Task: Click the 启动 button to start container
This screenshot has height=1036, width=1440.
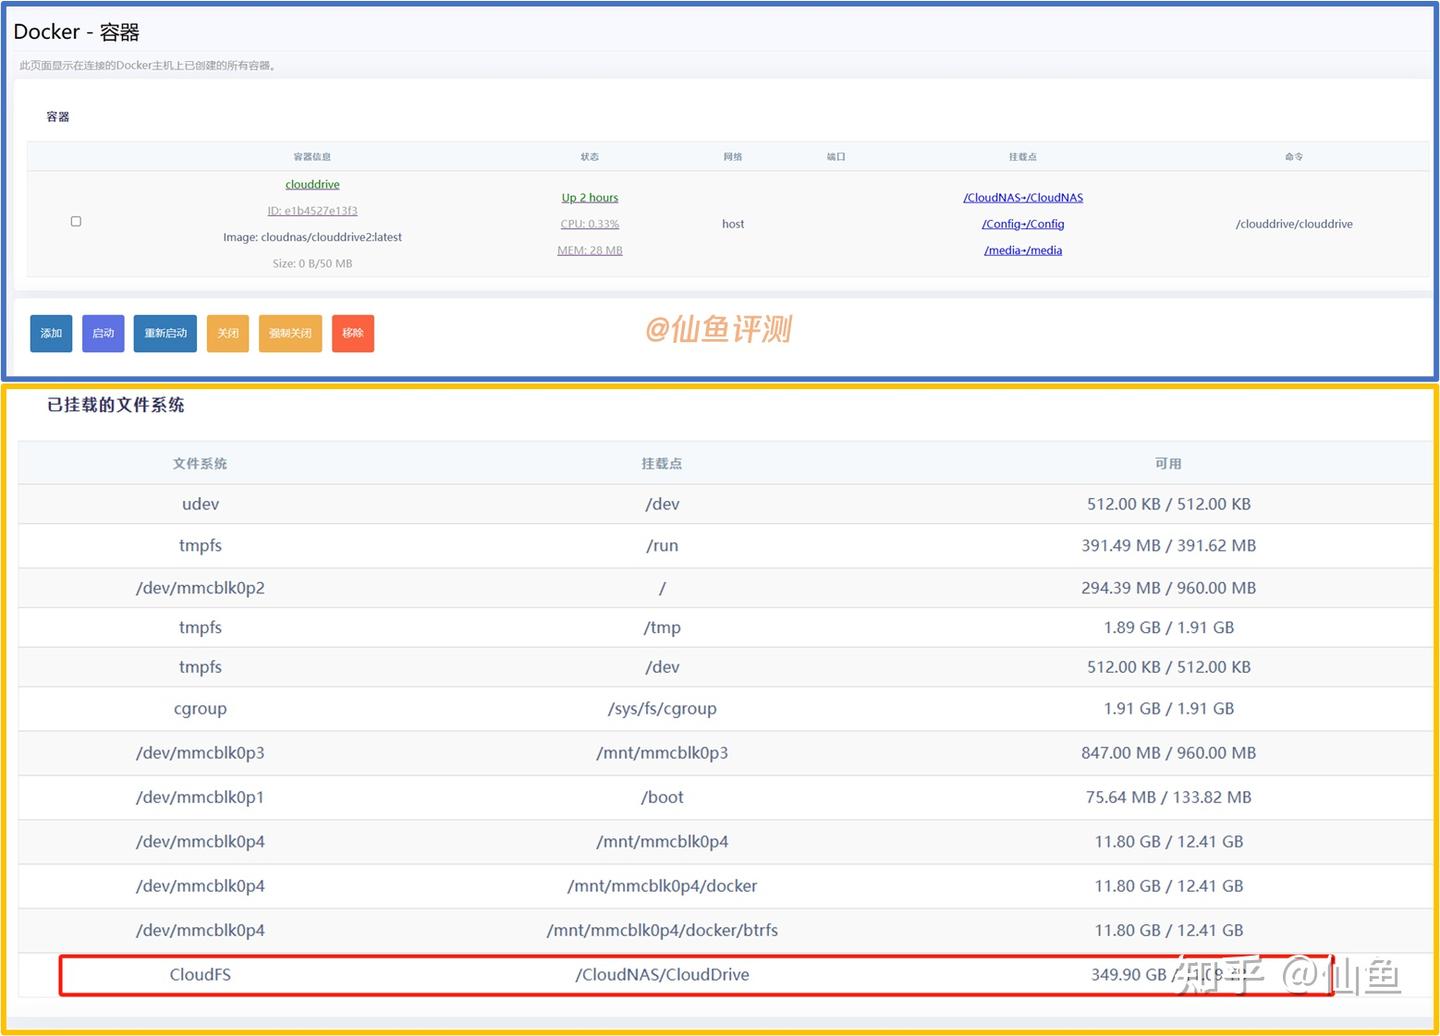Action: coord(102,333)
